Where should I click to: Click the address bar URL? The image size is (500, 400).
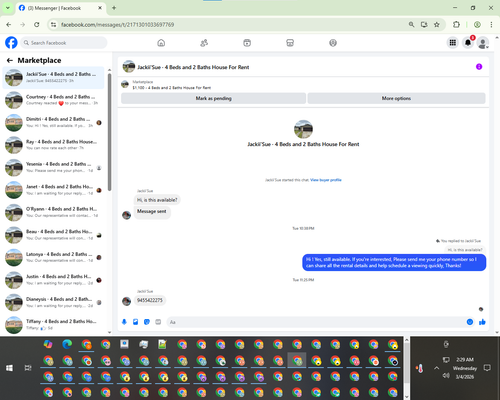click(117, 25)
